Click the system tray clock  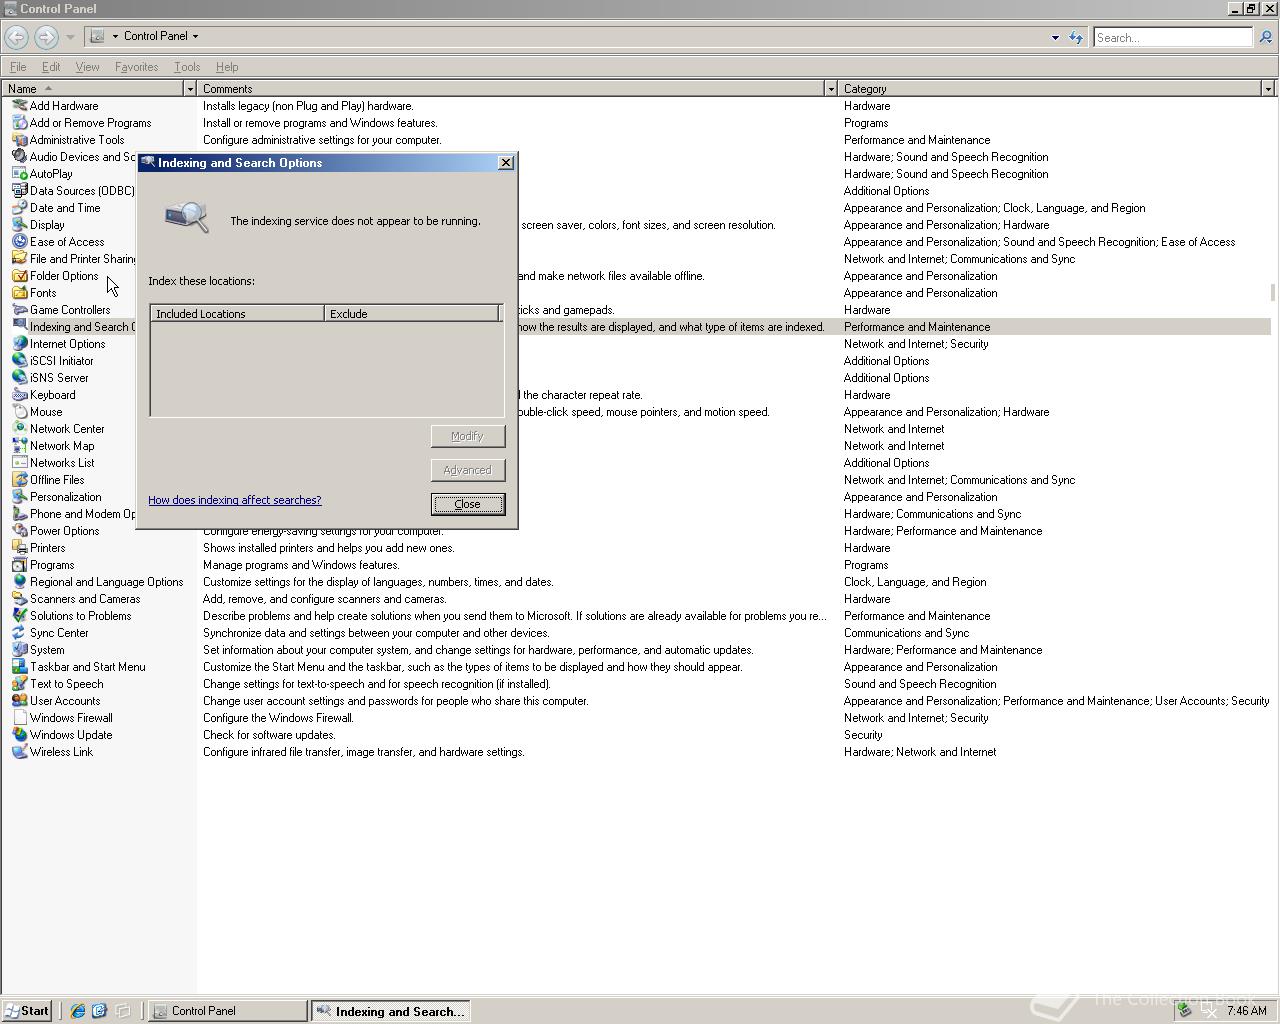pyautogui.click(x=1246, y=1011)
